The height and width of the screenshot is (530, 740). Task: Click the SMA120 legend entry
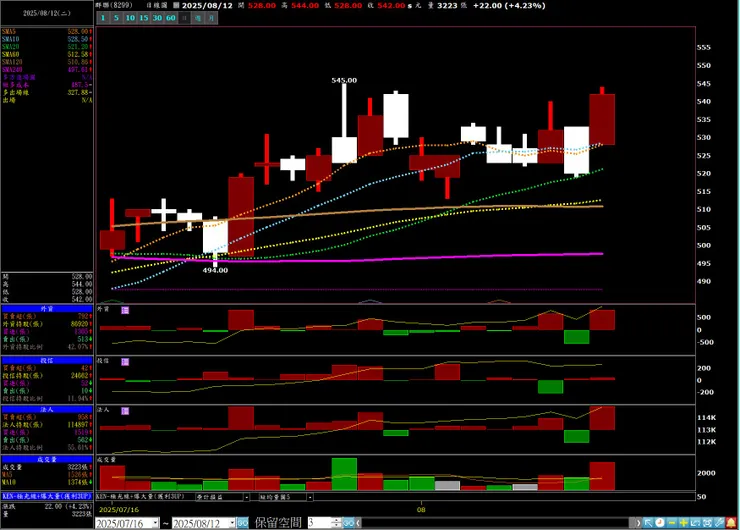coord(47,62)
